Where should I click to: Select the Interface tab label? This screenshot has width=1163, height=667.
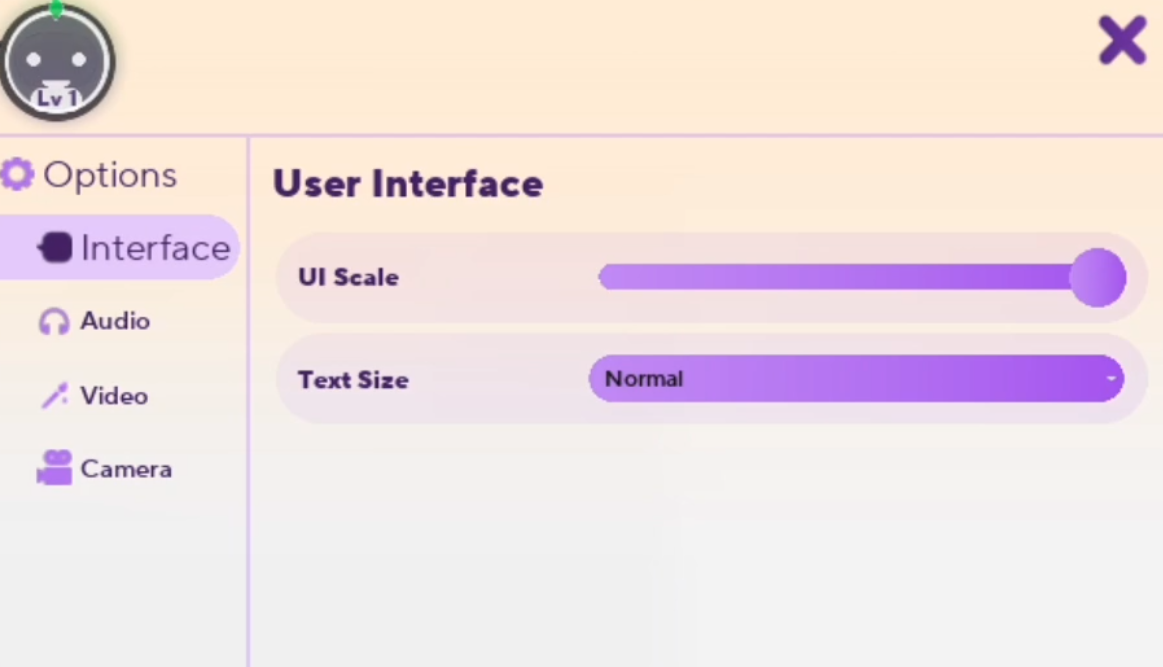155,248
